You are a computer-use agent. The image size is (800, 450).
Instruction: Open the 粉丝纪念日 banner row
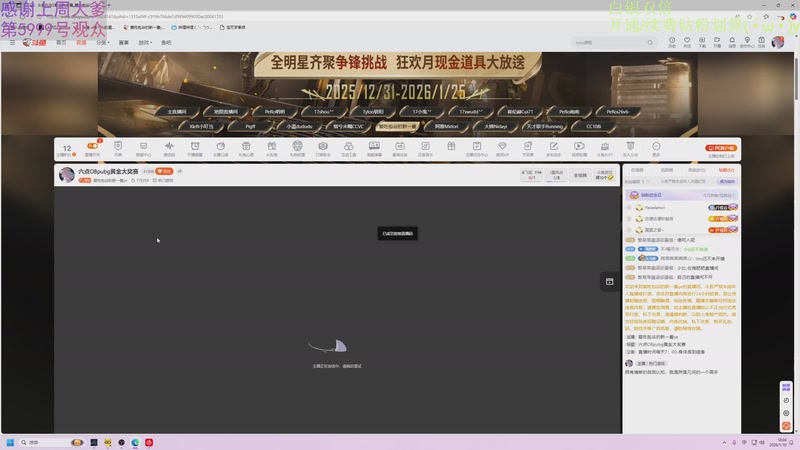click(x=681, y=195)
